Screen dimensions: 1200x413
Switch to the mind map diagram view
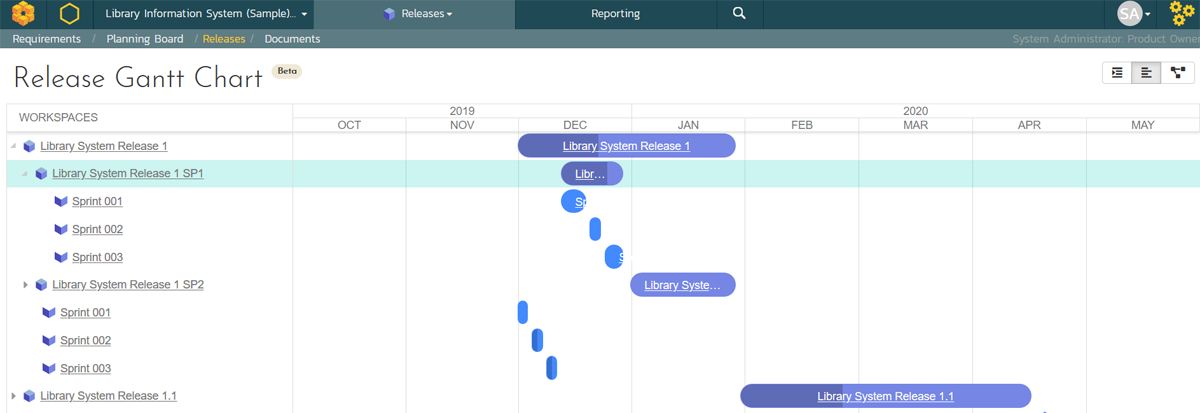tap(1177, 73)
